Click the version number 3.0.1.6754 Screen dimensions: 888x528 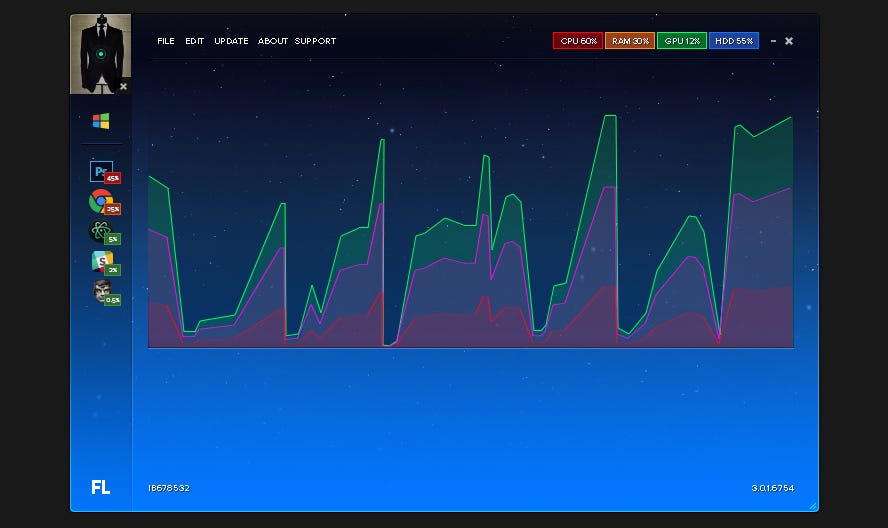pyautogui.click(x=772, y=488)
